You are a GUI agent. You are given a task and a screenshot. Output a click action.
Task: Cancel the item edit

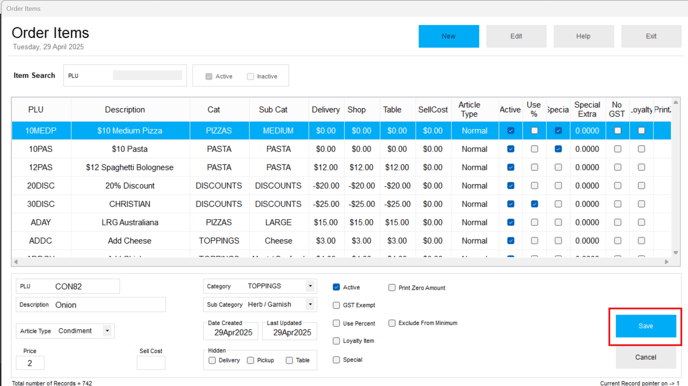click(x=645, y=357)
